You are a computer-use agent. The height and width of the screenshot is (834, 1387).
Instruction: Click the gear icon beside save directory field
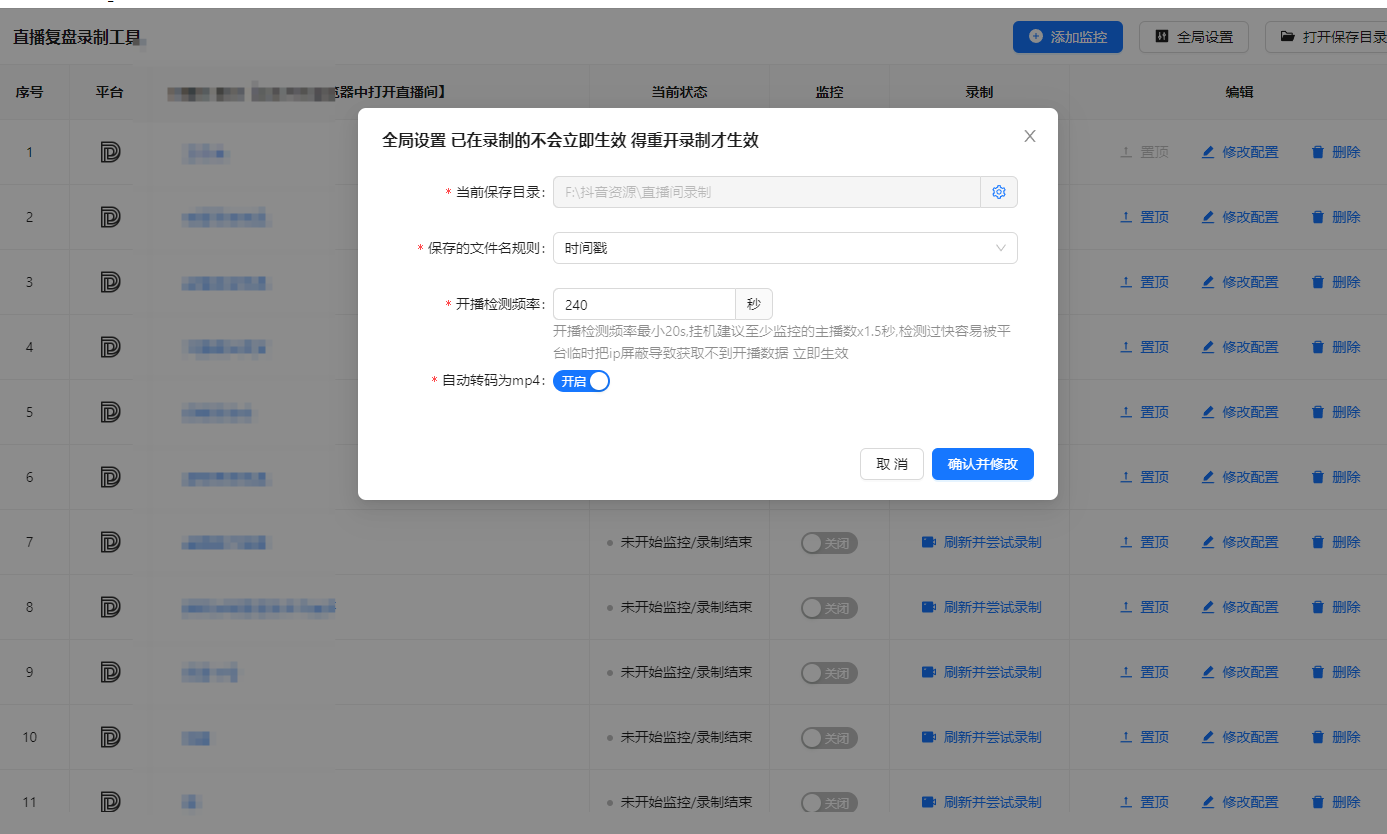point(998,192)
